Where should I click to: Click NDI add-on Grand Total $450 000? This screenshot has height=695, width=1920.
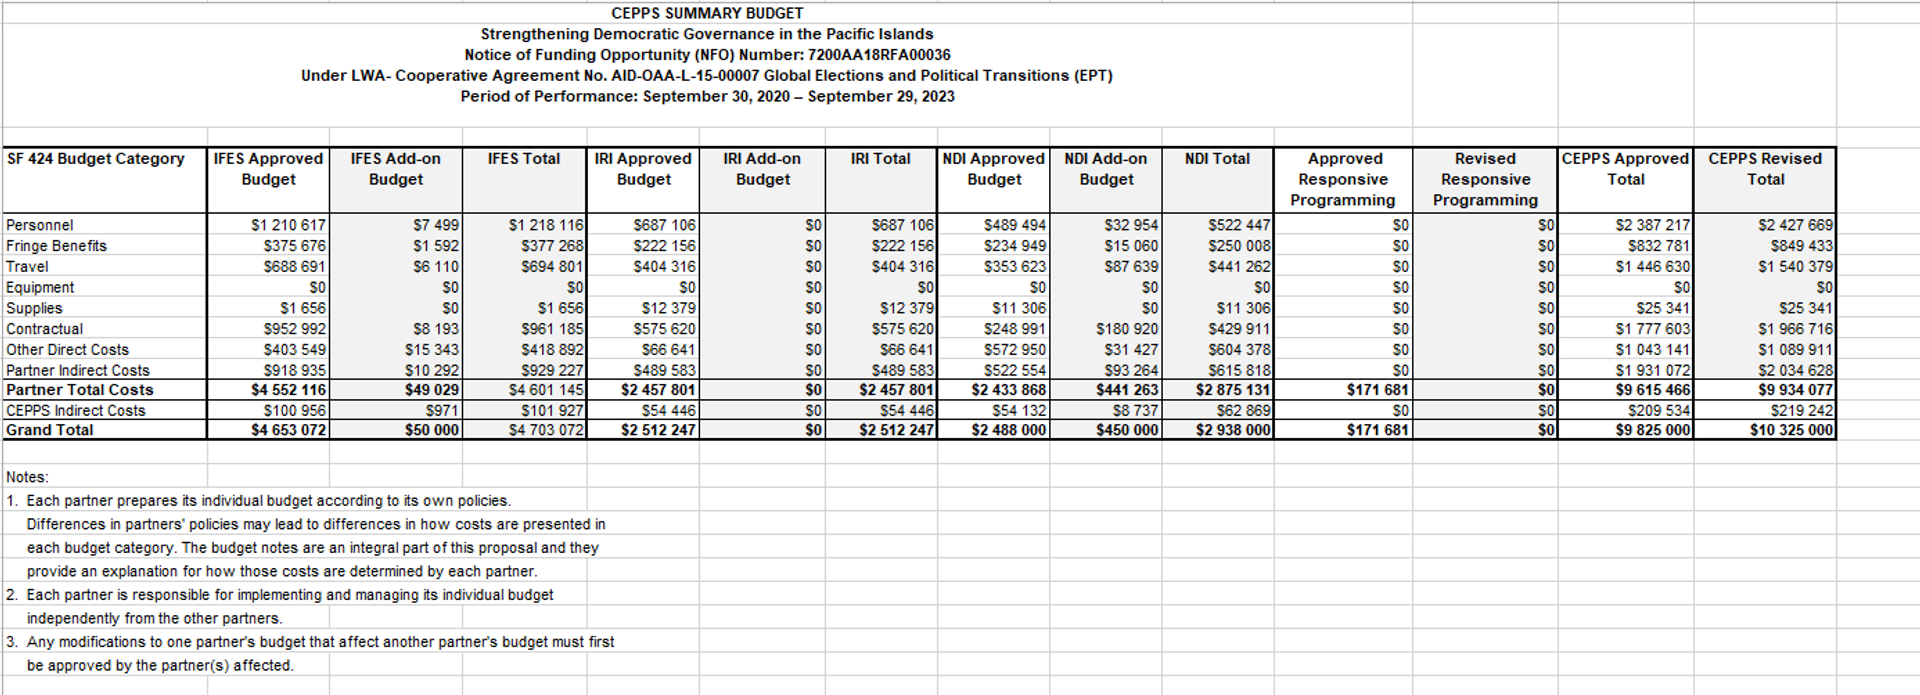[x=1128, y=430]
